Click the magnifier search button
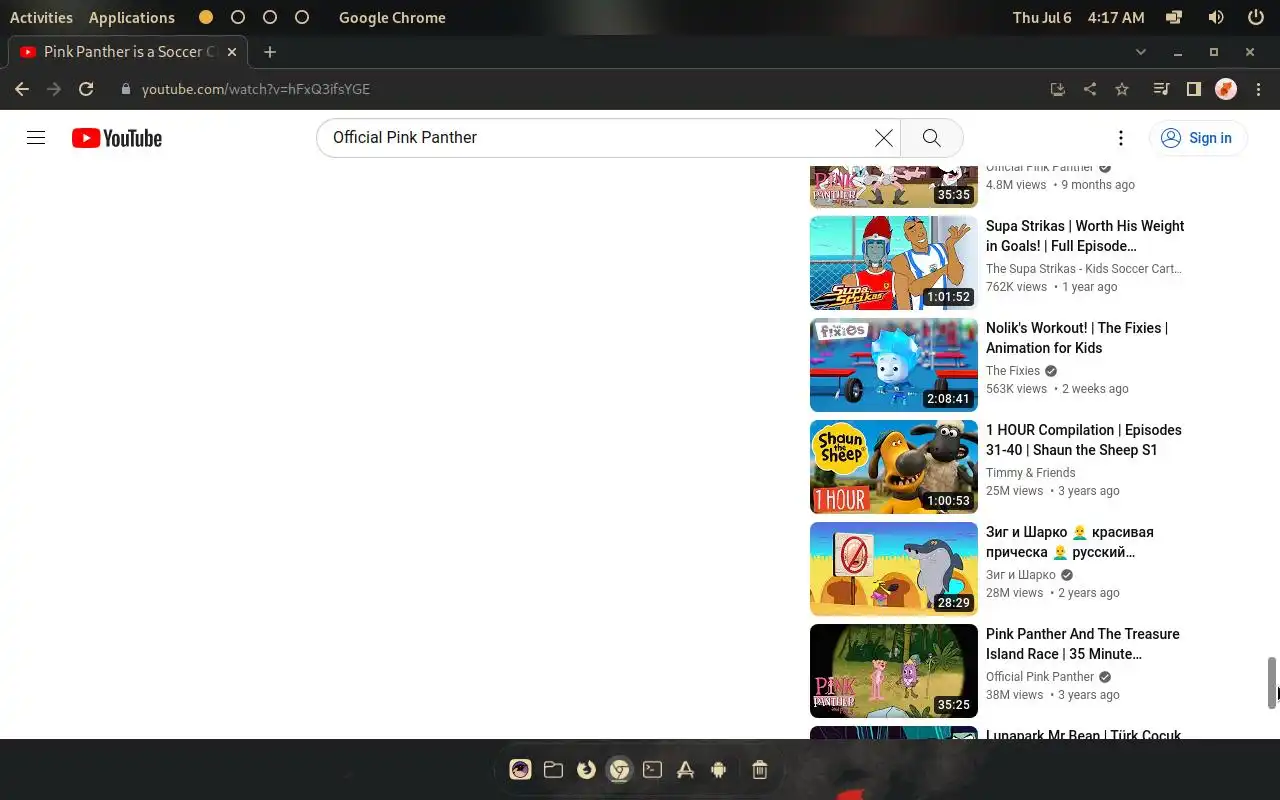1280x800 pixels. click(x=931, y=138)
